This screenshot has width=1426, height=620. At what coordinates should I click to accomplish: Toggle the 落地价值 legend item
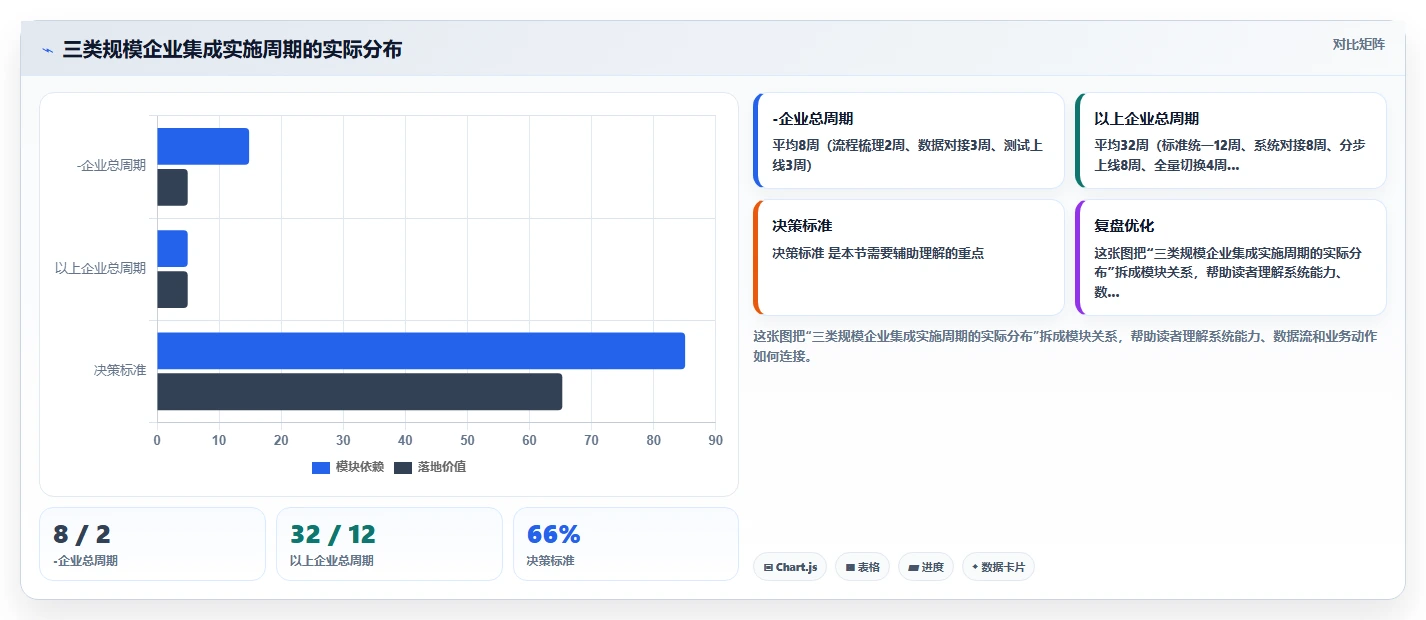tap(430, 467)
